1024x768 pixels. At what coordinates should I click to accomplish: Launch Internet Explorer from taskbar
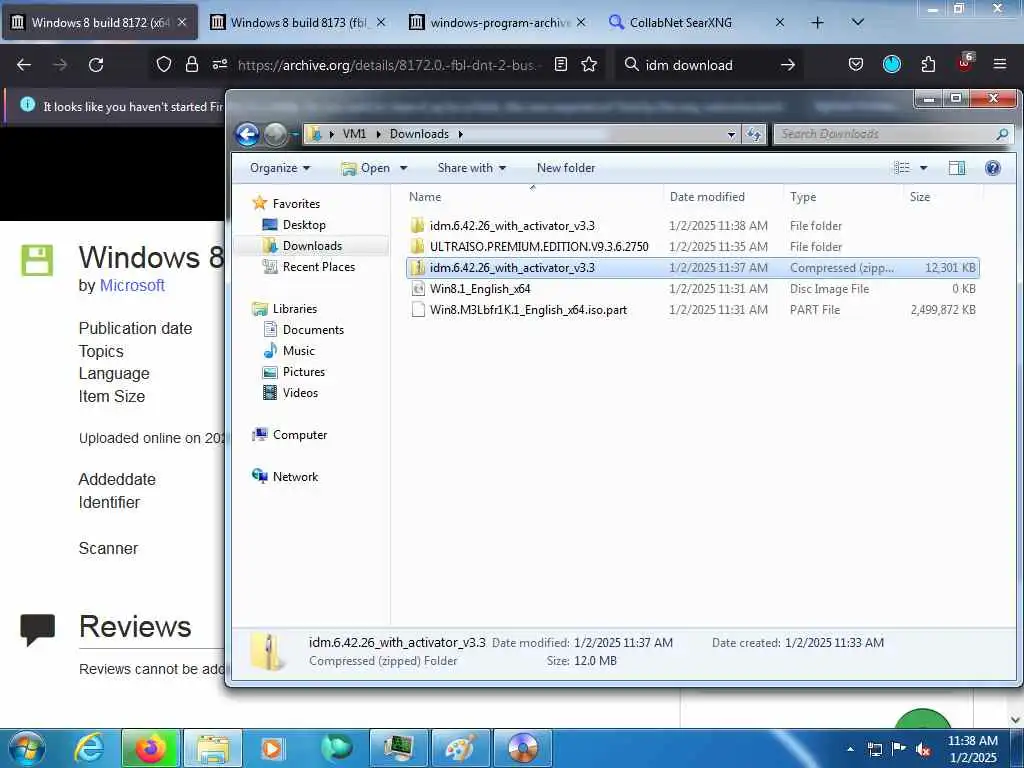tap(88, 748)
